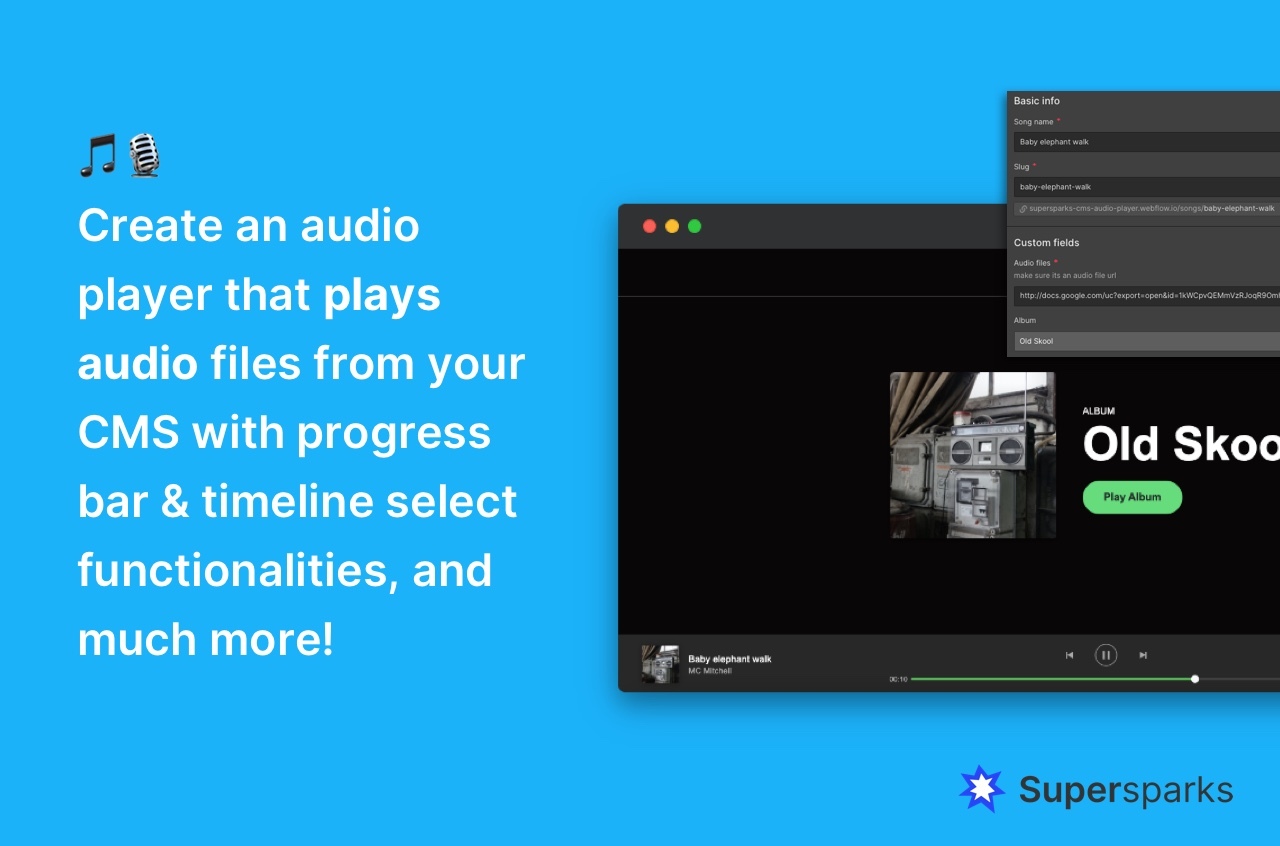Click the MC Mitchell artist name

pyautogui.click(x=710, y=671)
